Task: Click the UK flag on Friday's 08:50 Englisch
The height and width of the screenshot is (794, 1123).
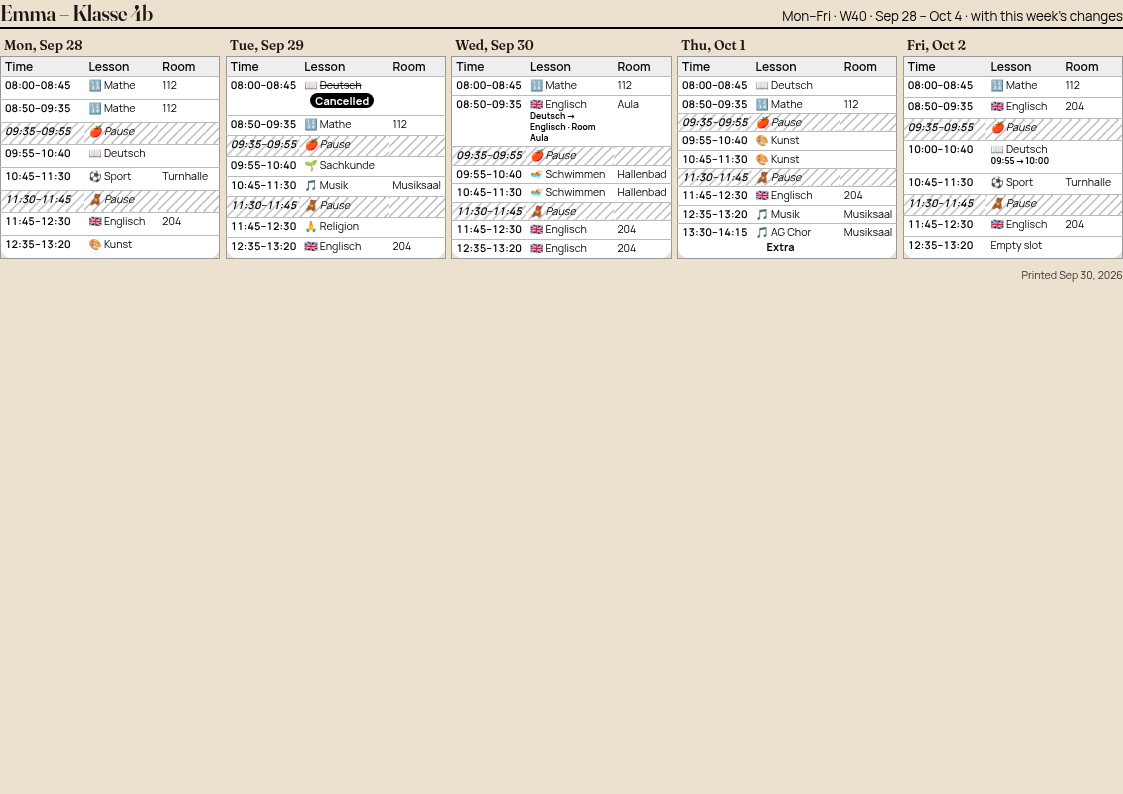Action: point(997,106)
